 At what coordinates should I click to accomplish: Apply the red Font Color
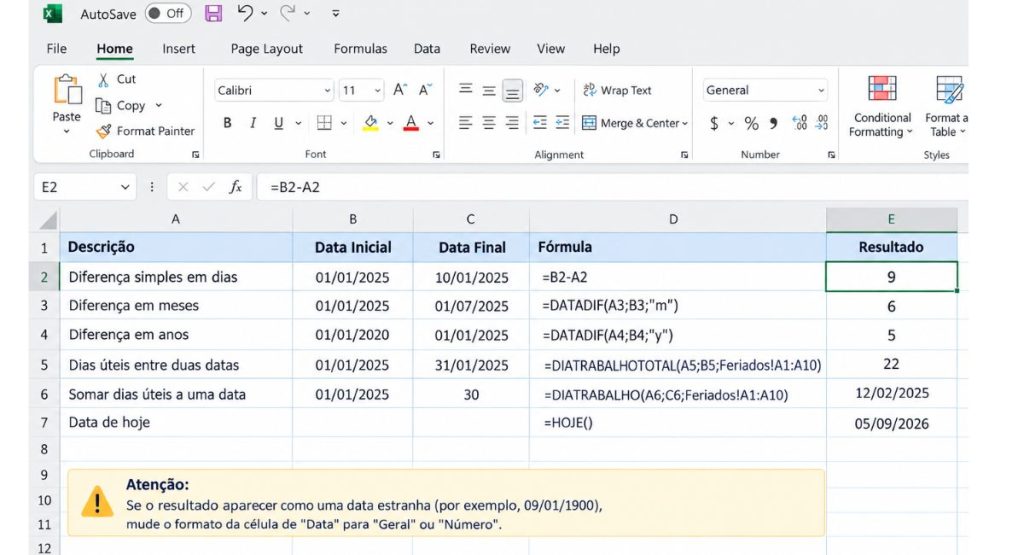click(x=411, y=123)
